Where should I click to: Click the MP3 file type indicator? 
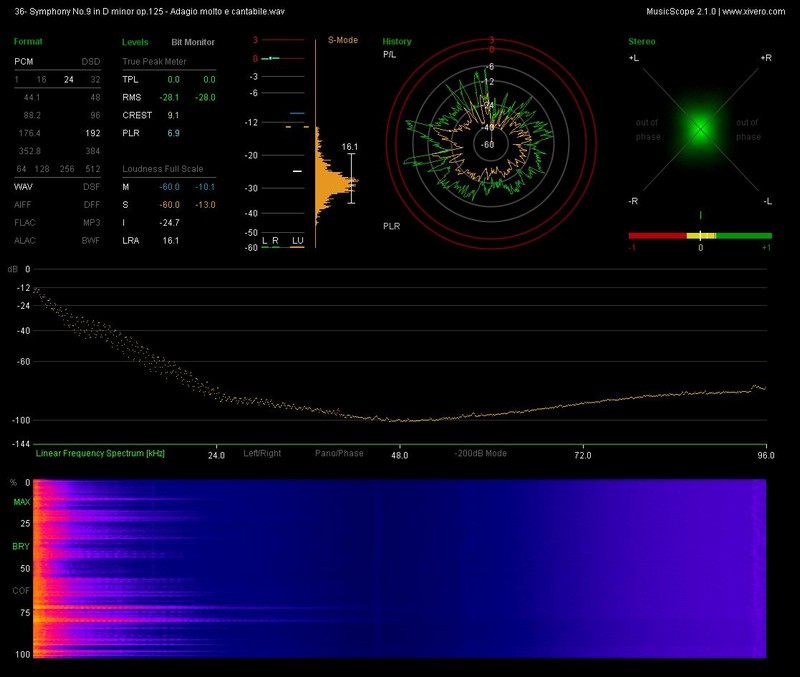tap(92, 222)
